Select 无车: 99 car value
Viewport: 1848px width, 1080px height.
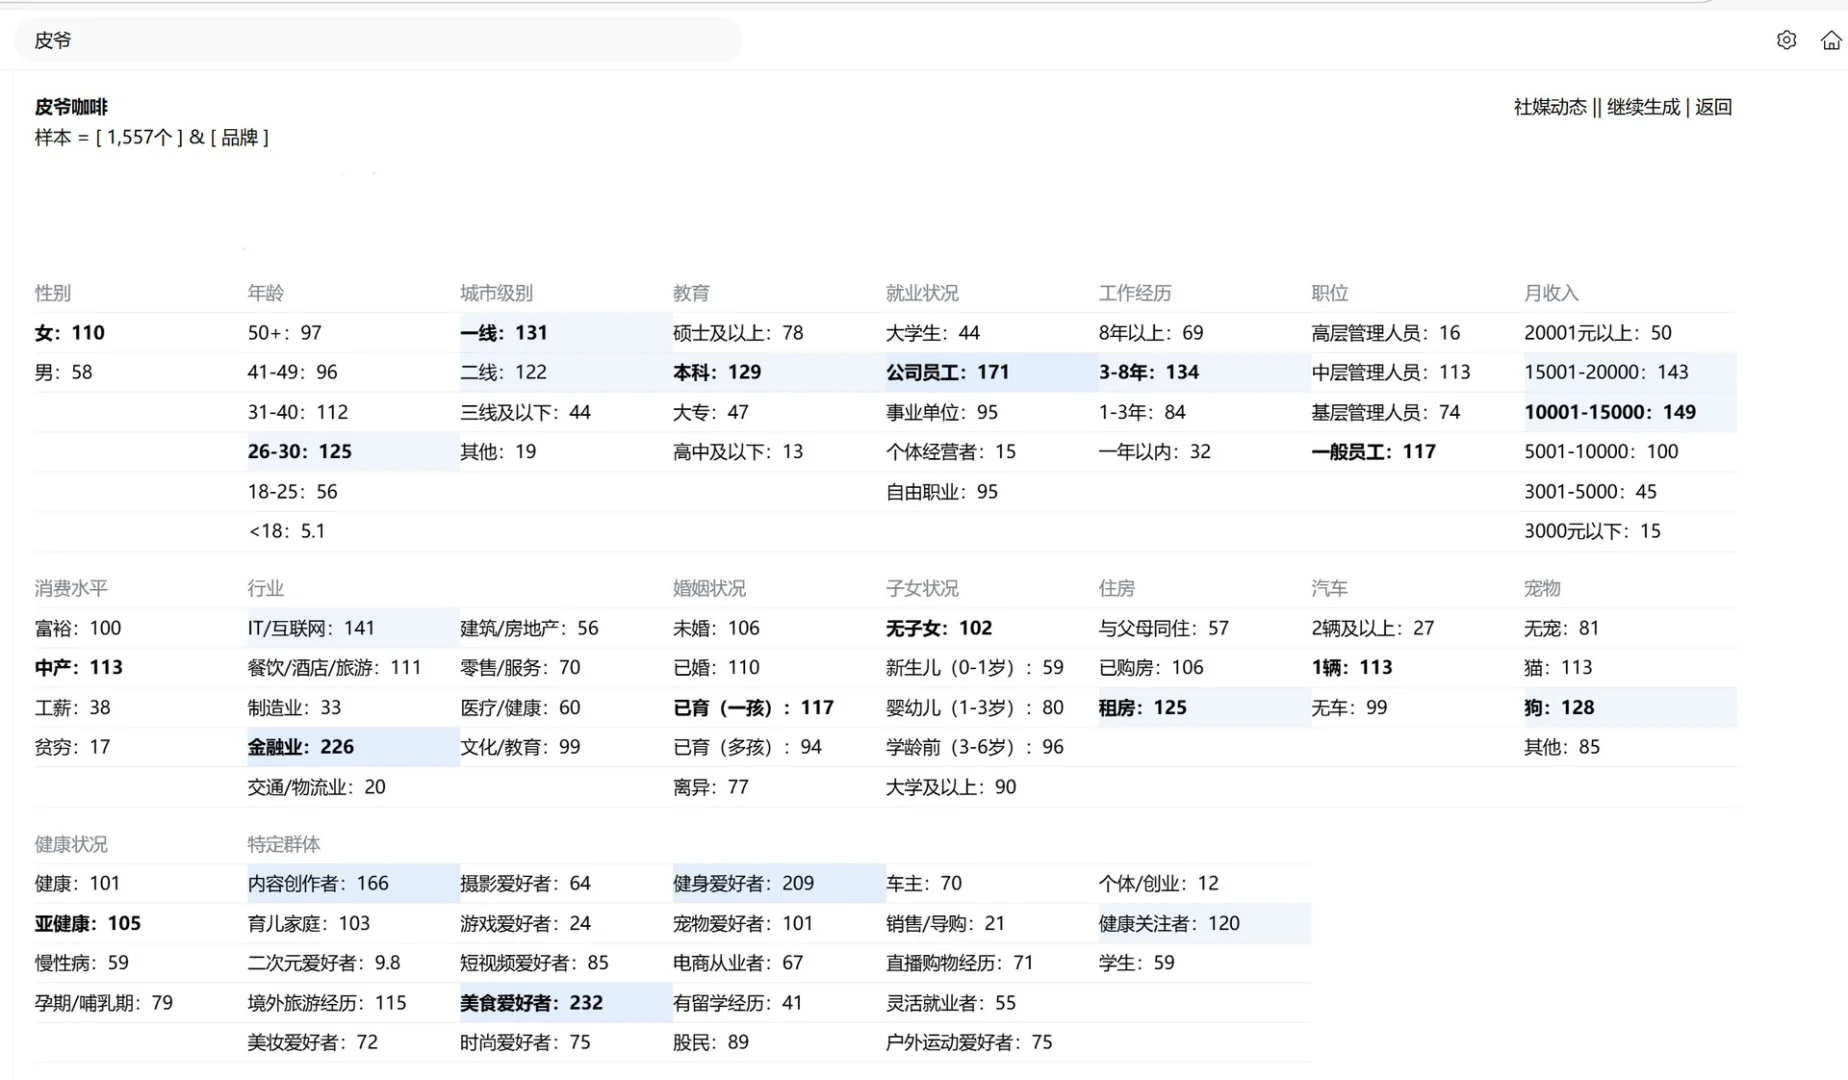click(x=1350, y=708)
